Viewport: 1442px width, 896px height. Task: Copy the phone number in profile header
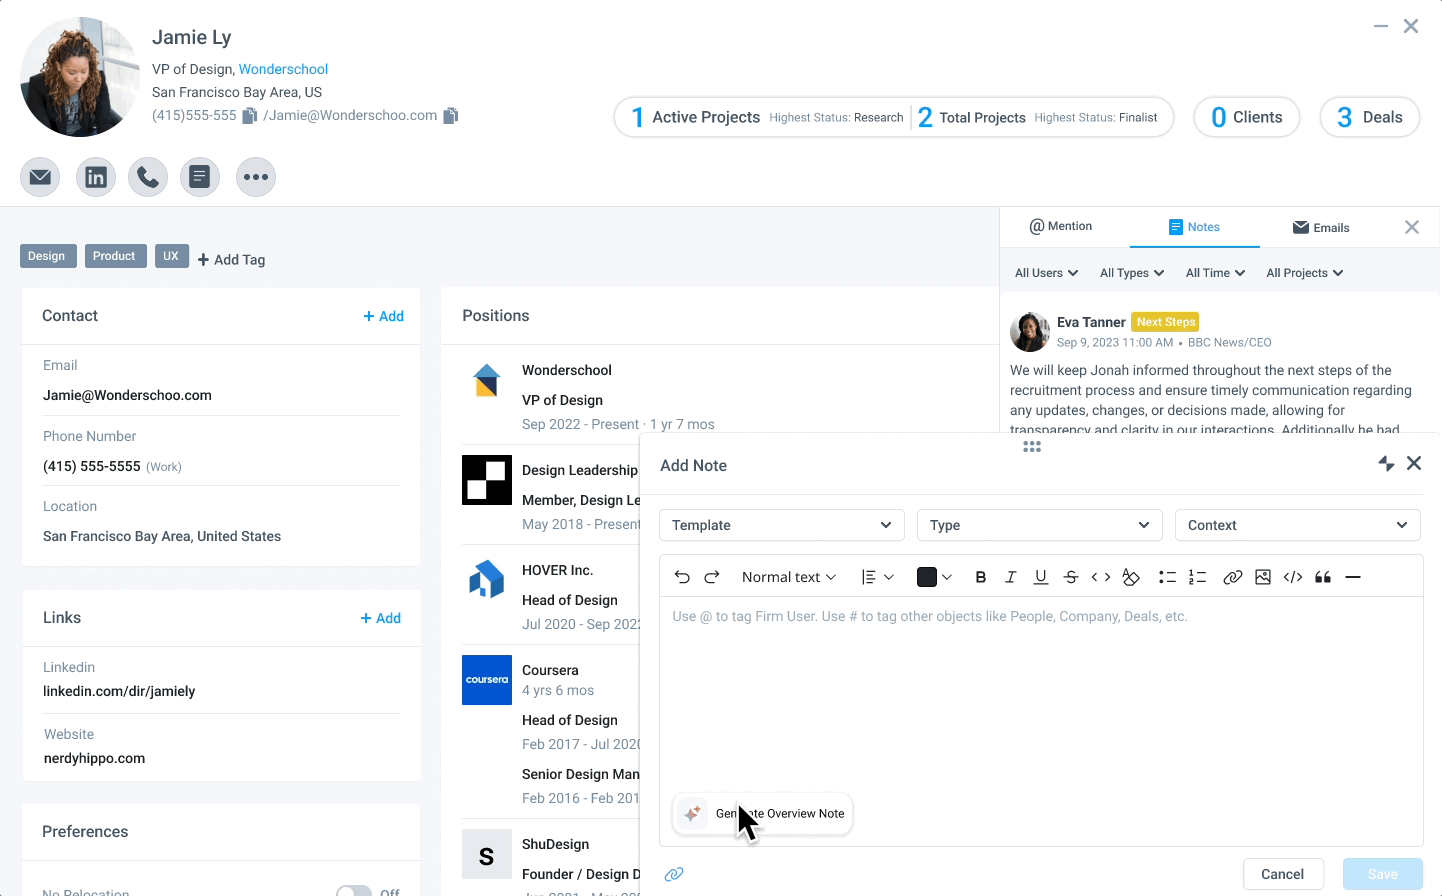[250, 116]
